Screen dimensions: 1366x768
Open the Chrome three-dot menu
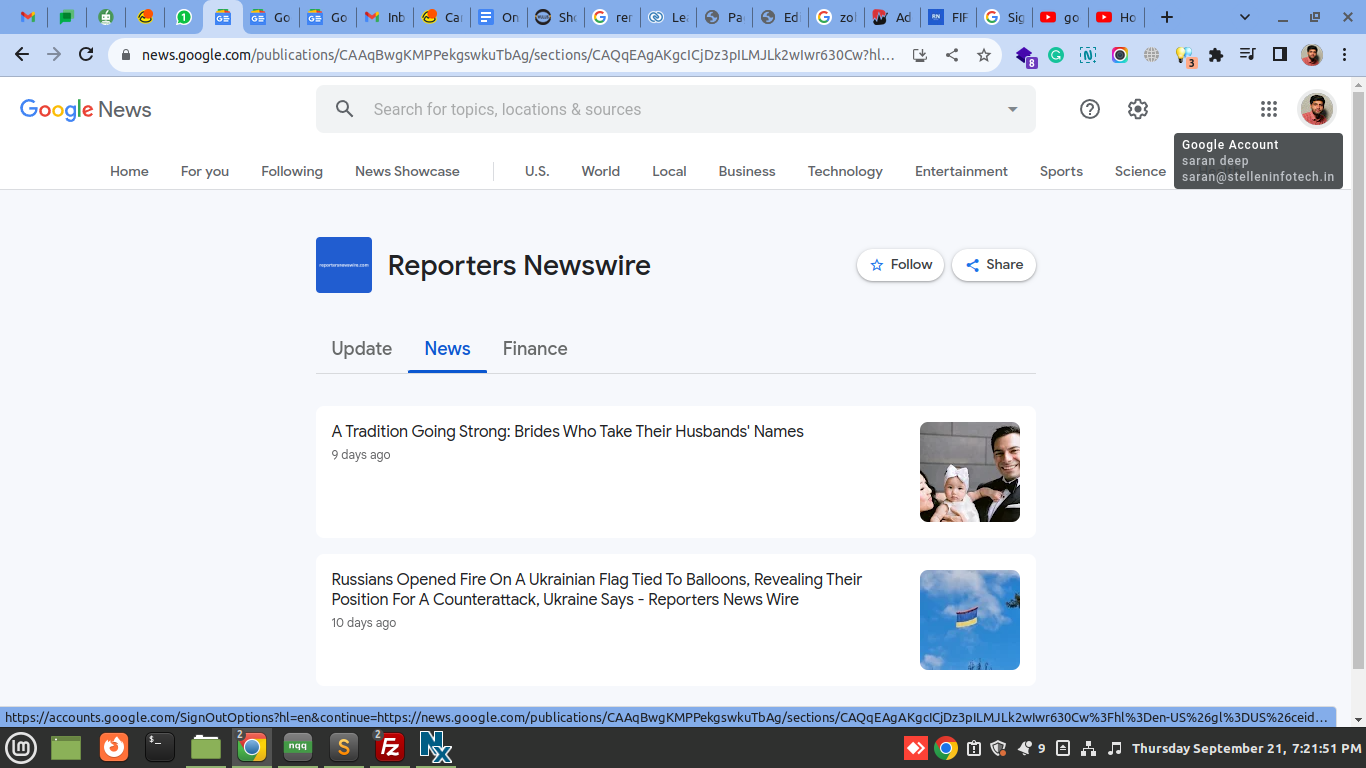click(1345, 55)
